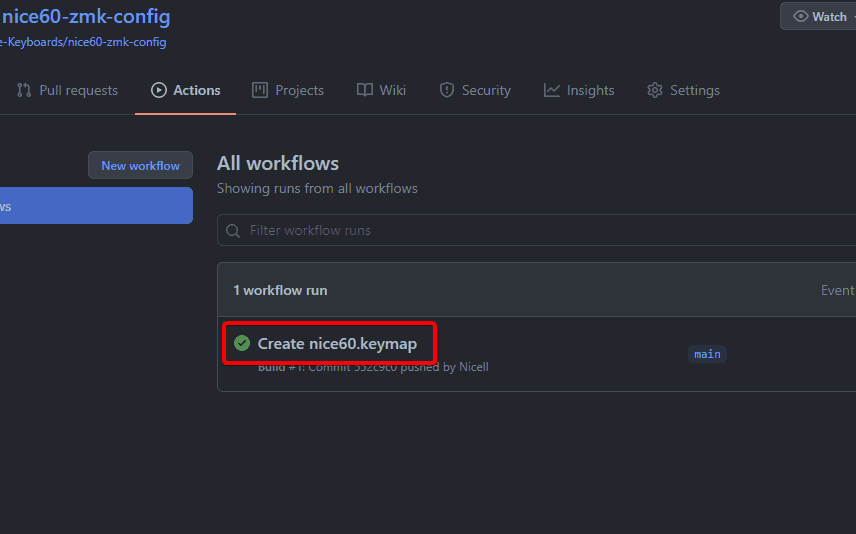Follow the Keyboards/nice60-zmk-config breadcrumb link

pos(84,42)
